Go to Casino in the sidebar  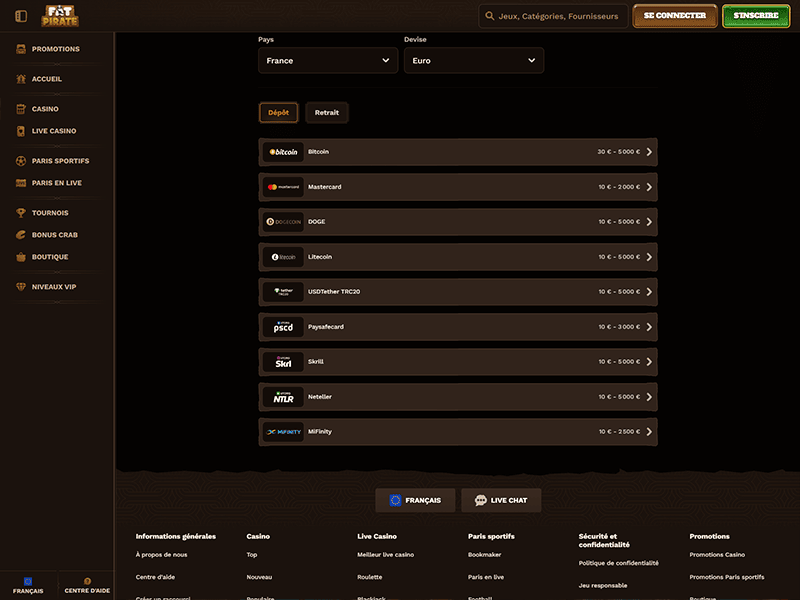click(x=45, y=109)
